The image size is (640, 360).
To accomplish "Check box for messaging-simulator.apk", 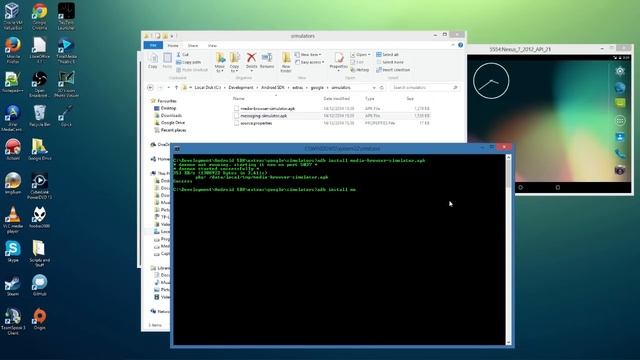I will point(236,116).
